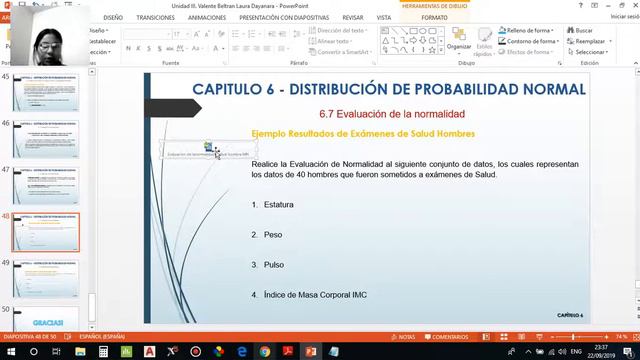
Task: Open the Diseño tab
Action: click(x=113, y=18)
